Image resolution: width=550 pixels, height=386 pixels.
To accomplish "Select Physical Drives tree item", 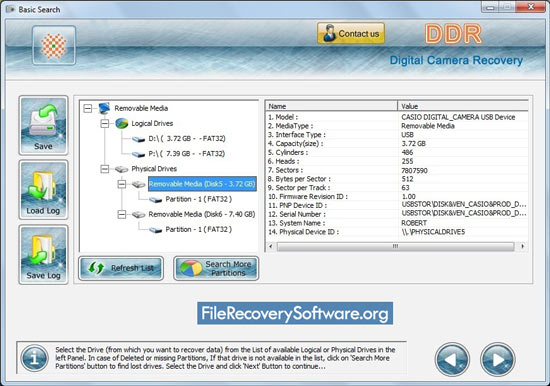I will [154, 169].
